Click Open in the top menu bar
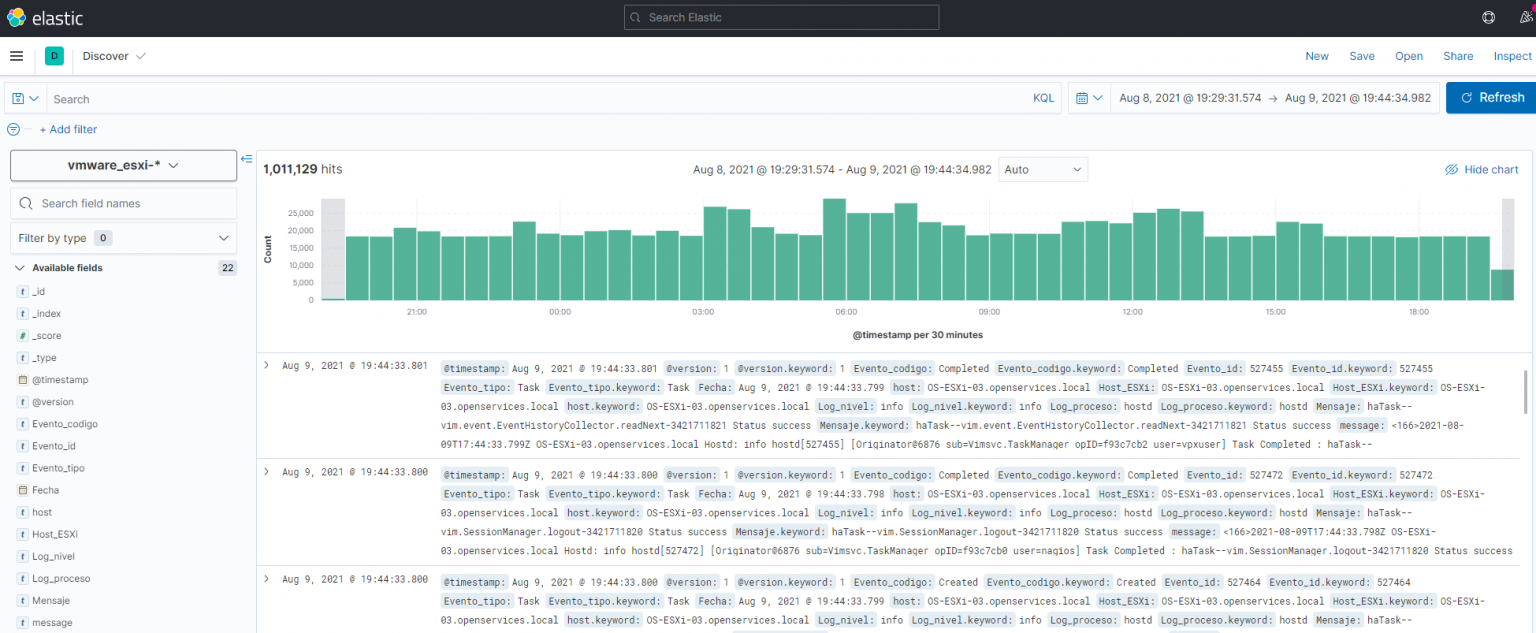This screenshot has height=633, width=1536. (1409, 56)
